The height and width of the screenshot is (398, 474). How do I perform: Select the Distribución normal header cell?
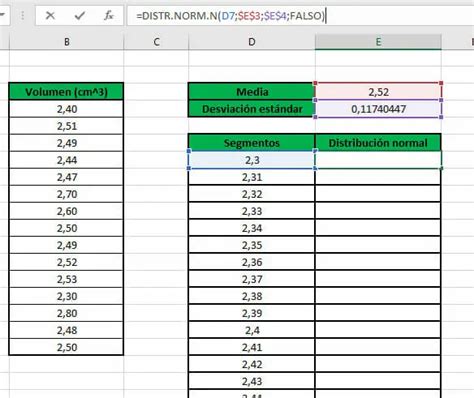(378, 143)
